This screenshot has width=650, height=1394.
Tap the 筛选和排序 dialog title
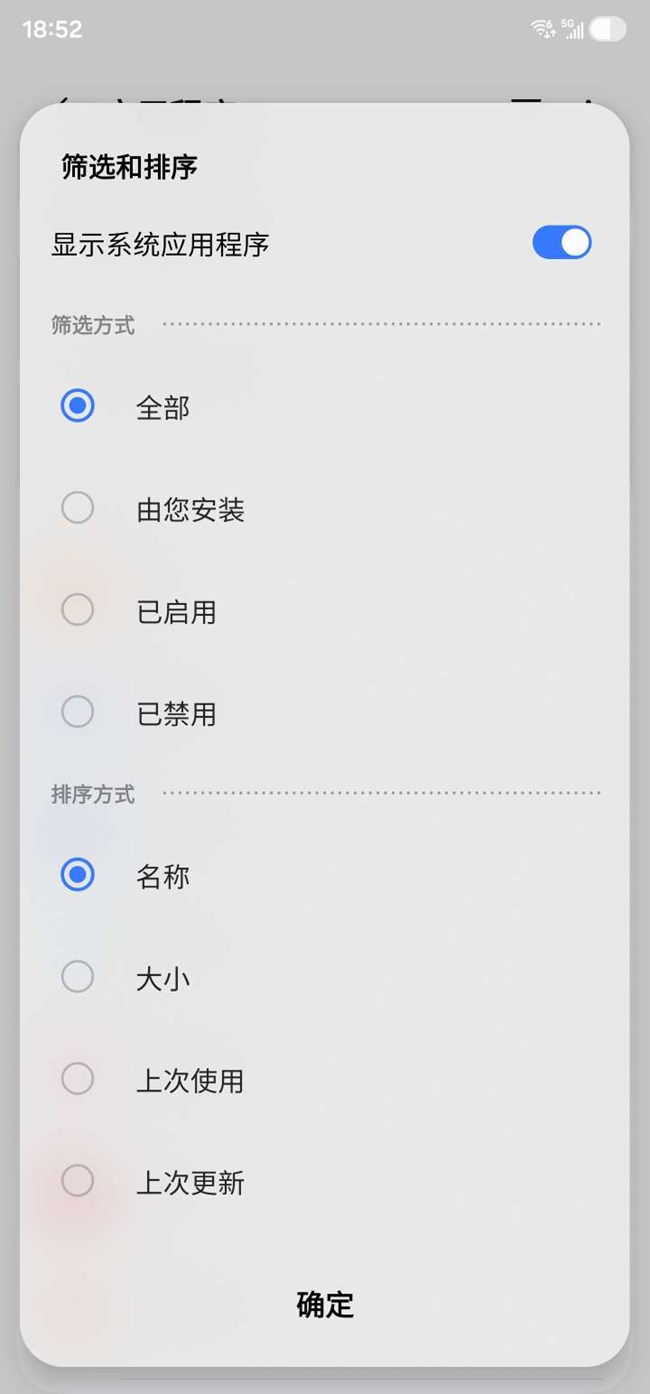click(129, 167)
